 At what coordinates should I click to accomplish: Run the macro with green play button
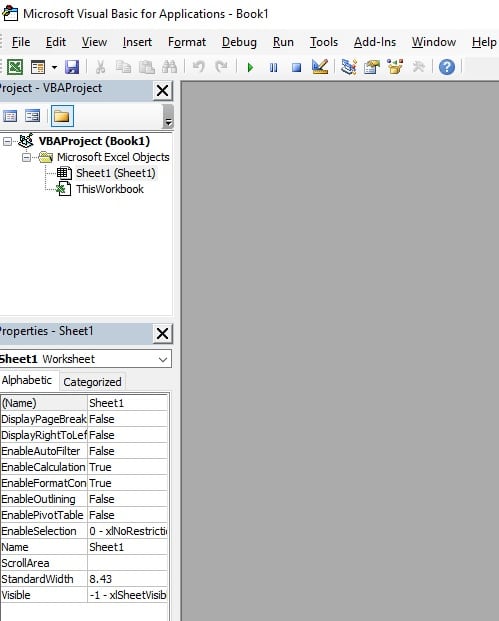coord(250,67)
